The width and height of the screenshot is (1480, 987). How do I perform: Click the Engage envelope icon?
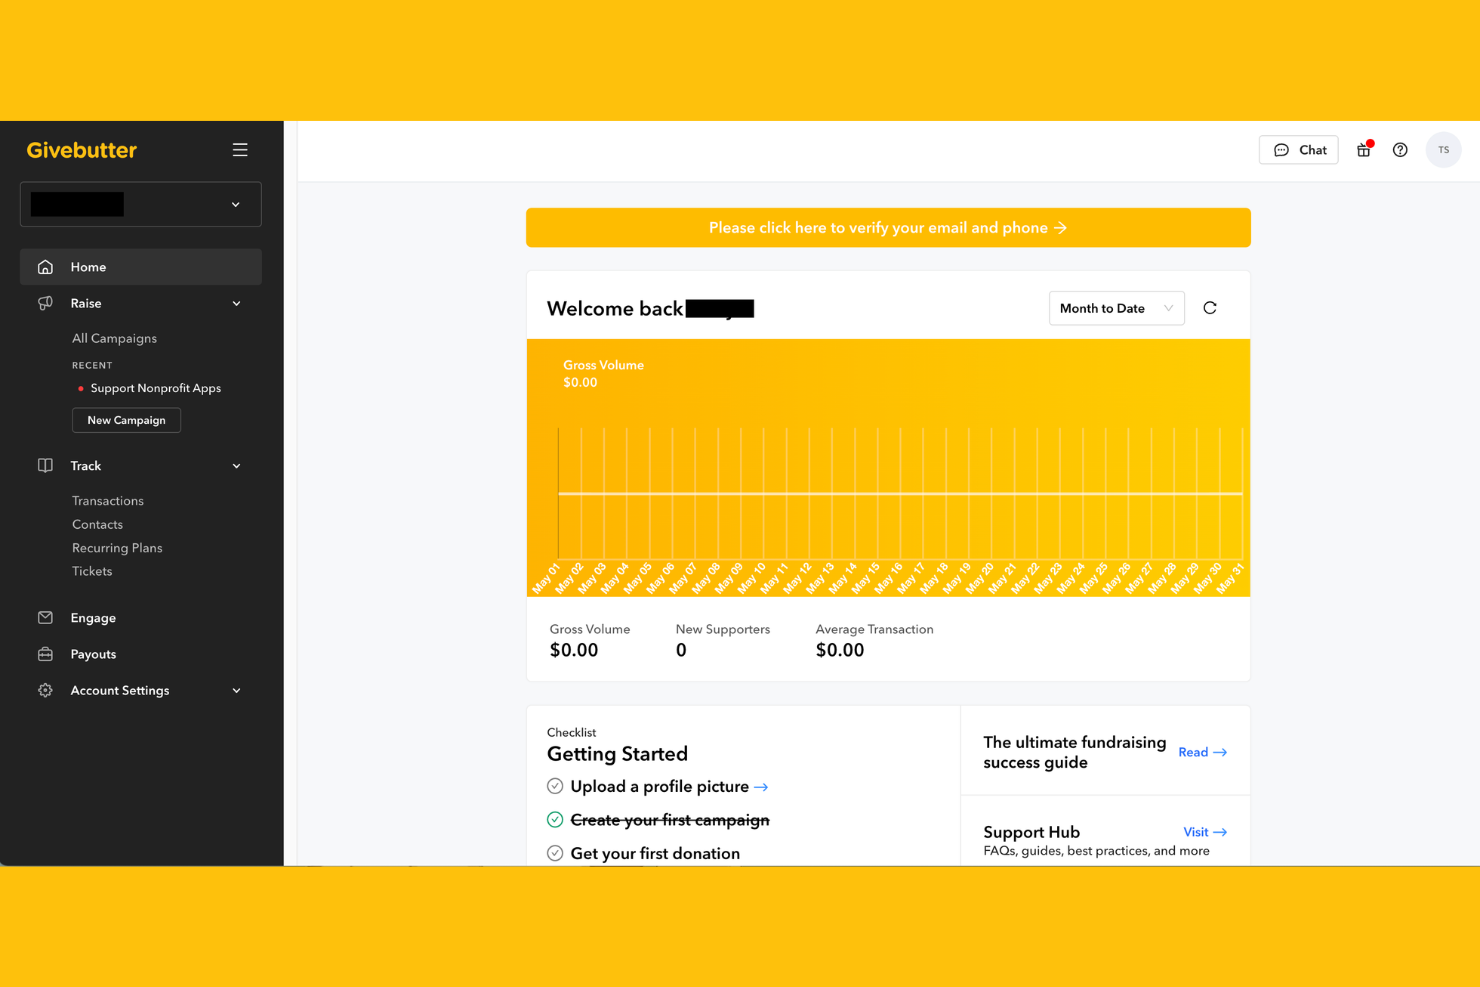[45, 618]
